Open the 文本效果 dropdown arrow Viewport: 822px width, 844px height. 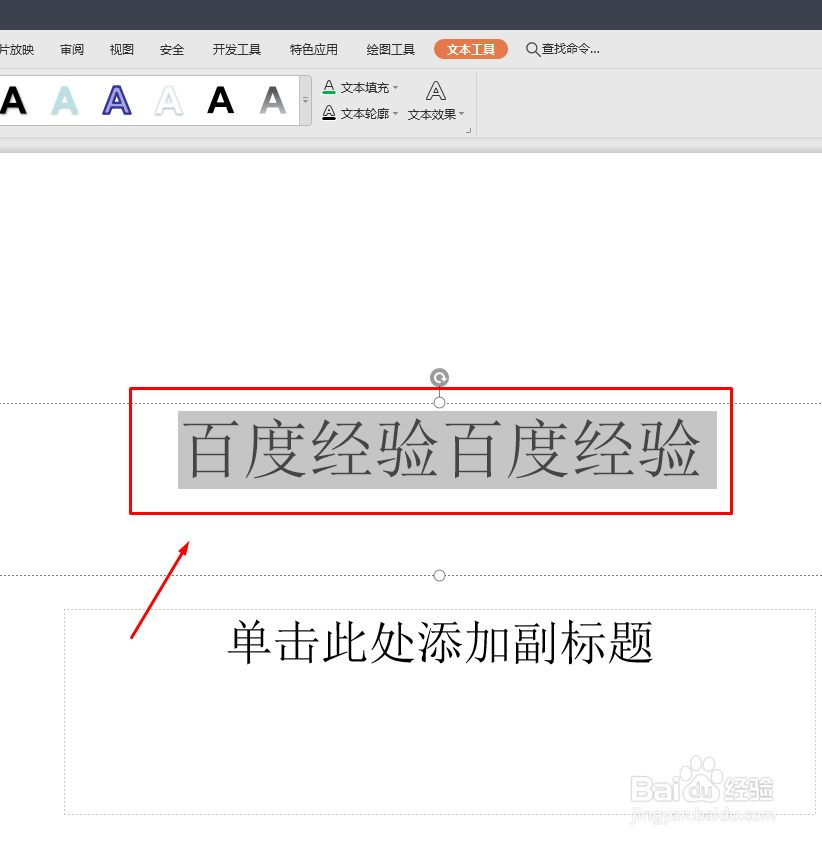(461, 114)
